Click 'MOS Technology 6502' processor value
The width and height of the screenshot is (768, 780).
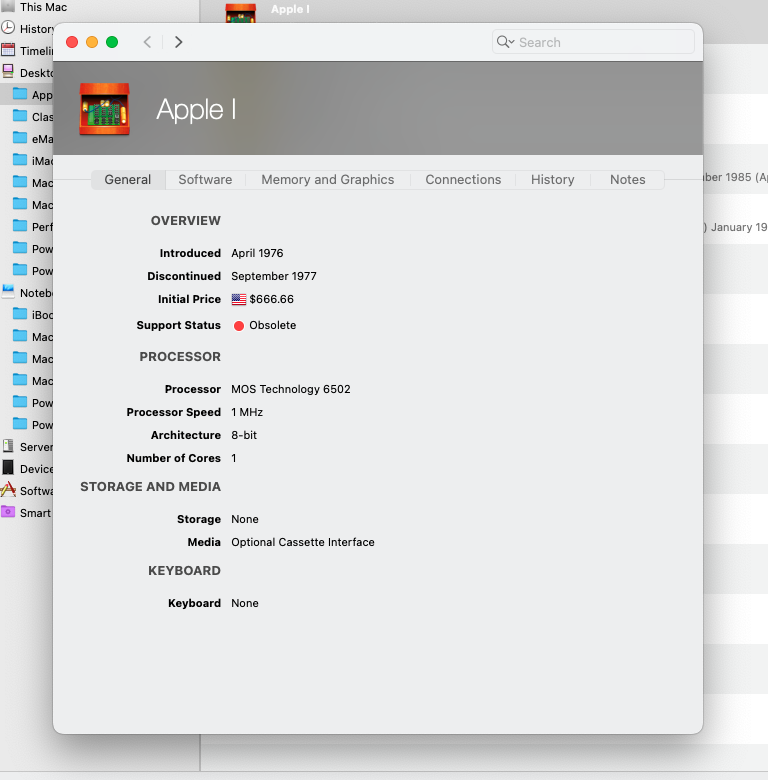point(290,389)
